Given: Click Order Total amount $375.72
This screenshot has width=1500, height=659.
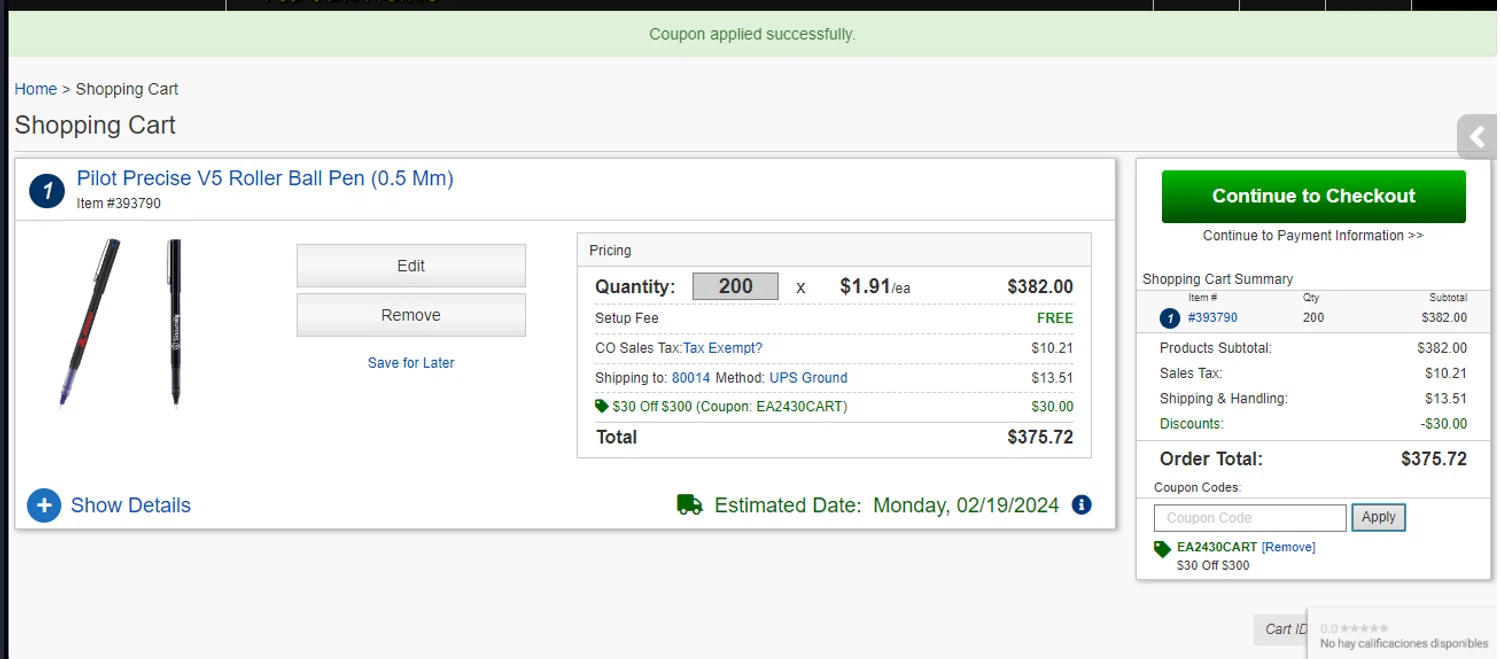Looking at the screenshot, I should click(1433, 459).
